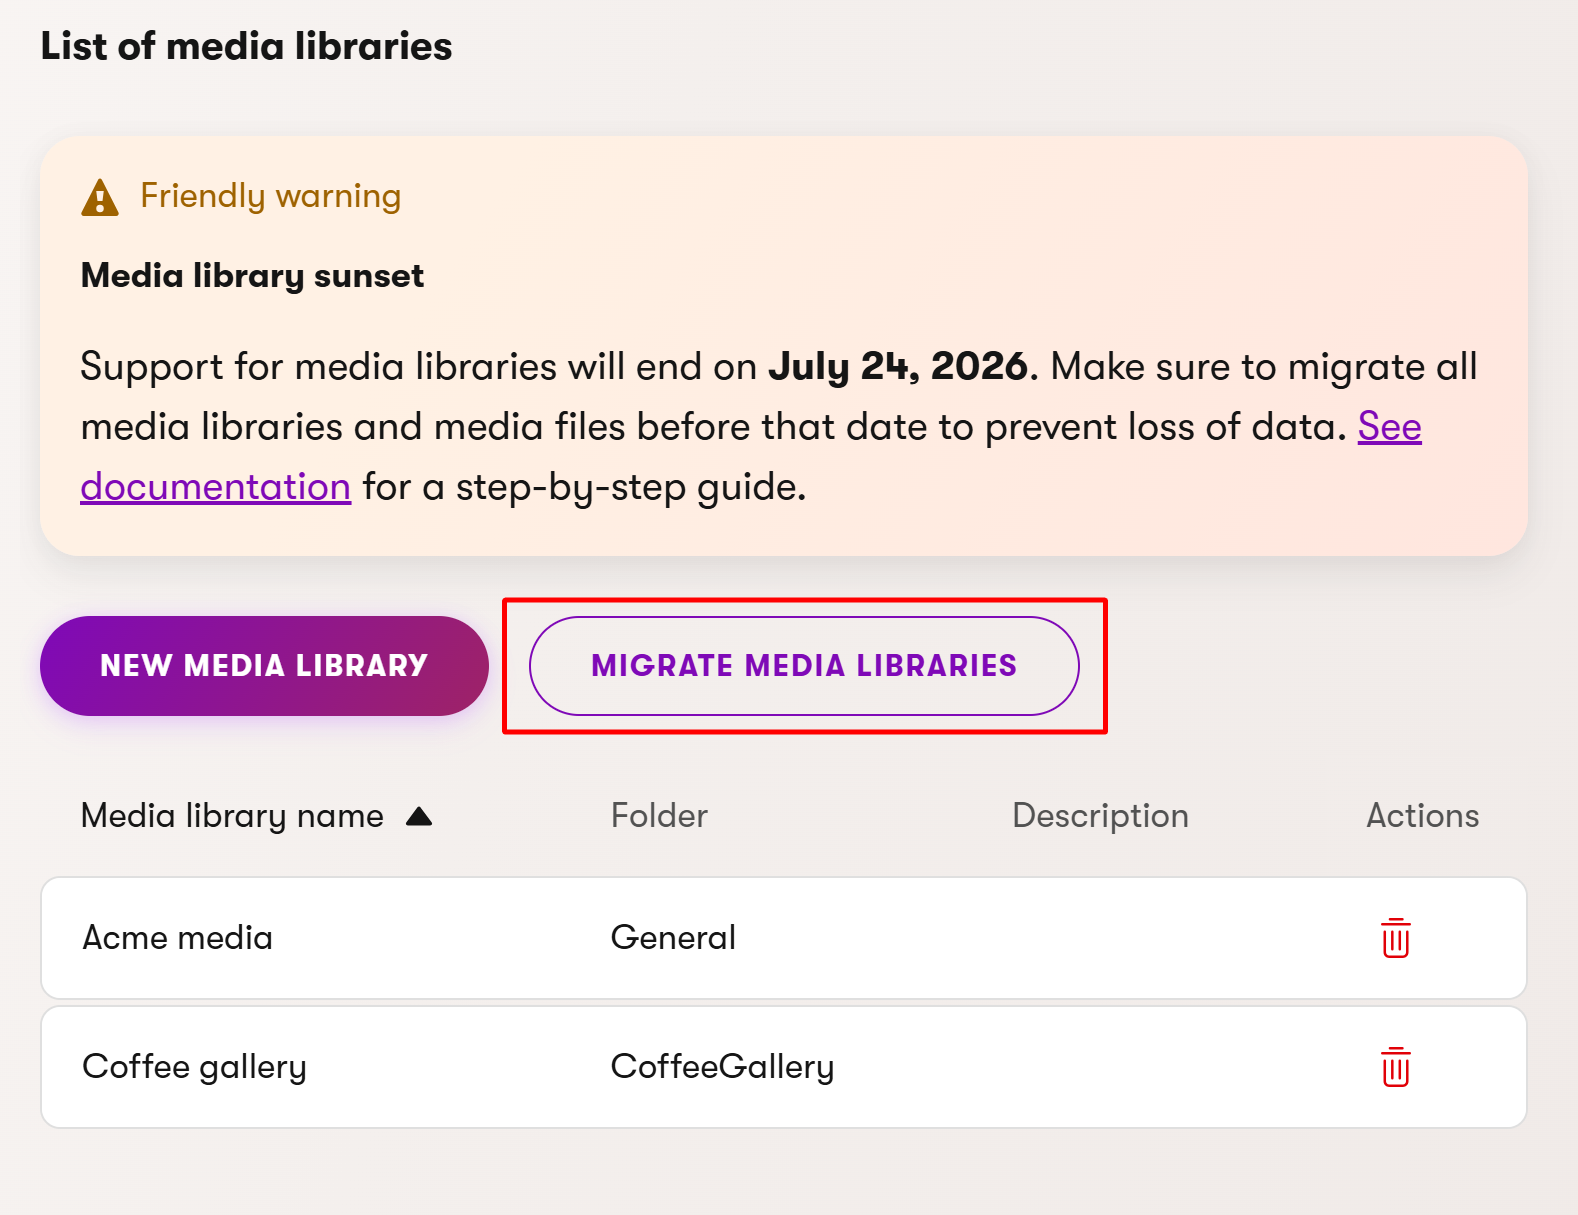
Task: Click trash icon for Coffee gallery
Action: [x=1395, y=1067]
